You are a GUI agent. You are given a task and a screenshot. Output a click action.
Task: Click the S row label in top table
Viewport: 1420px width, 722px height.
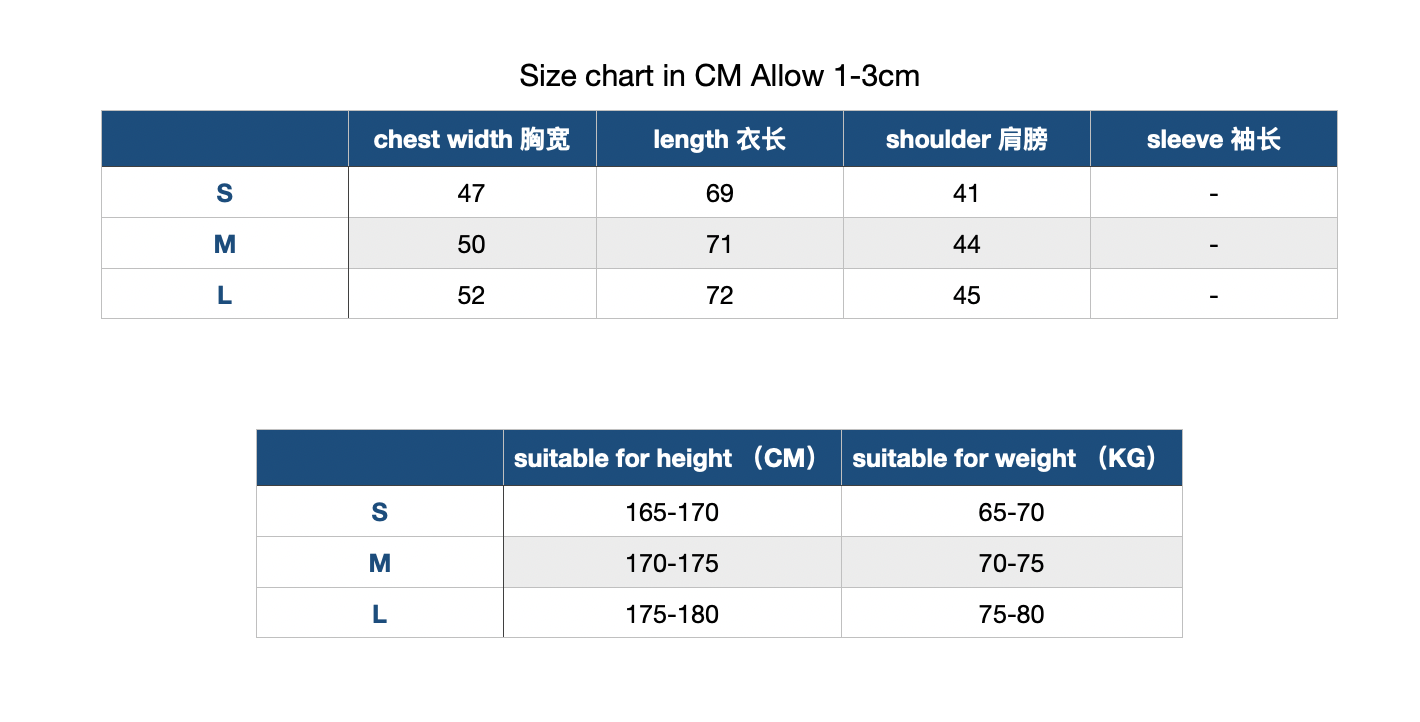[225, 193]
